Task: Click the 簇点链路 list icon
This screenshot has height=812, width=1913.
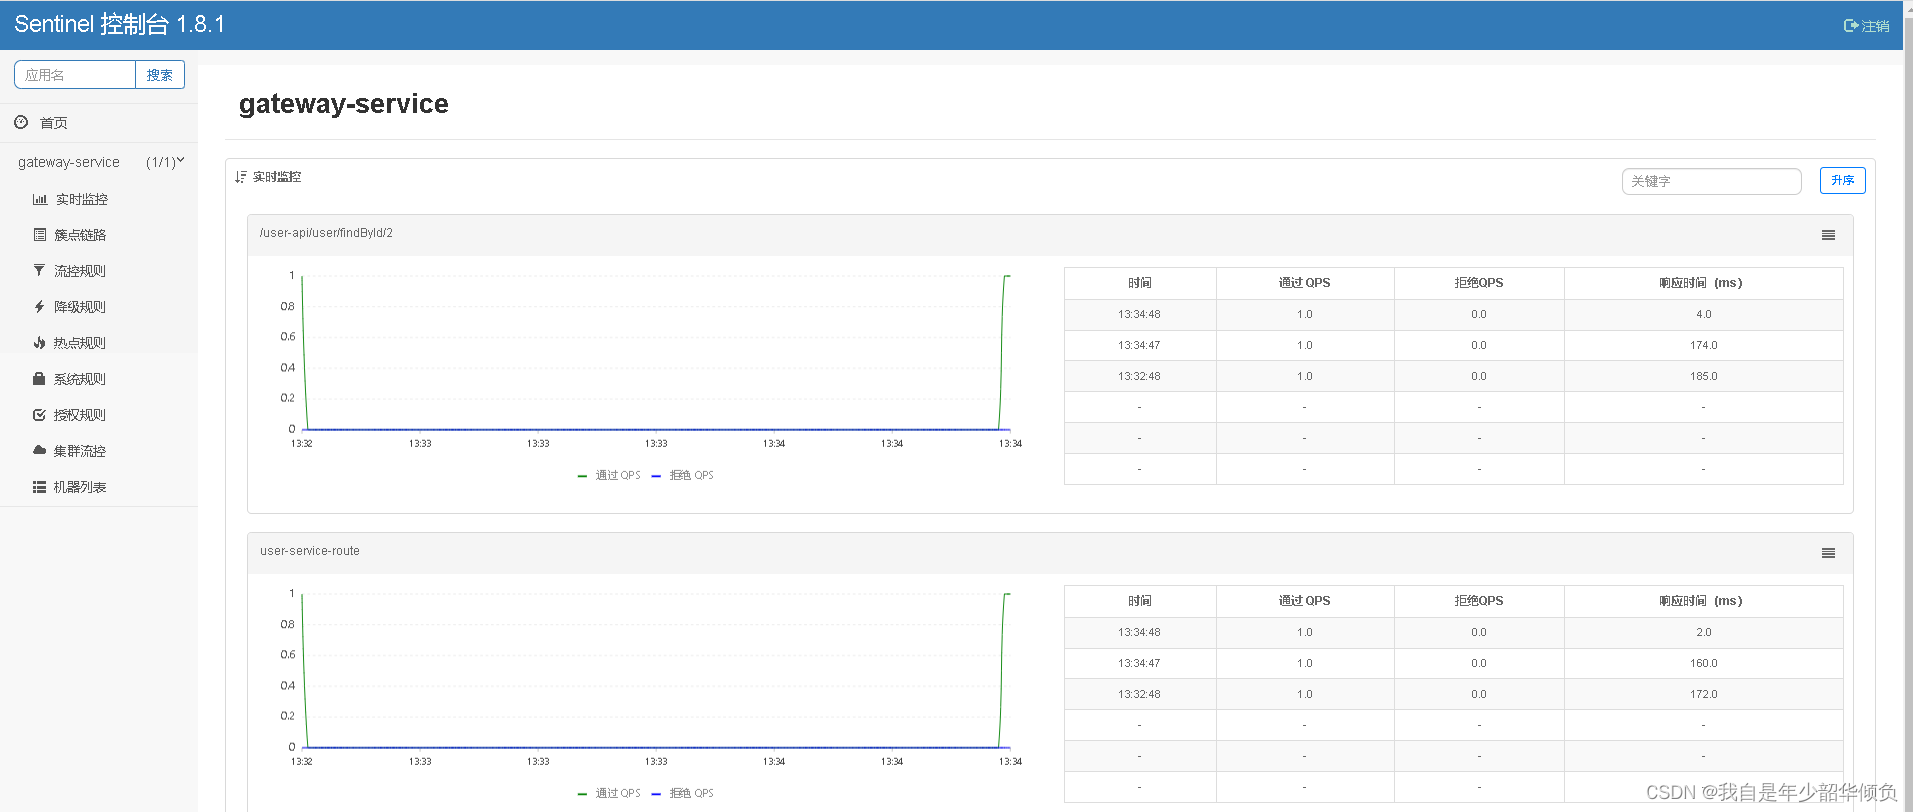Action: click(x=40, y=235)
